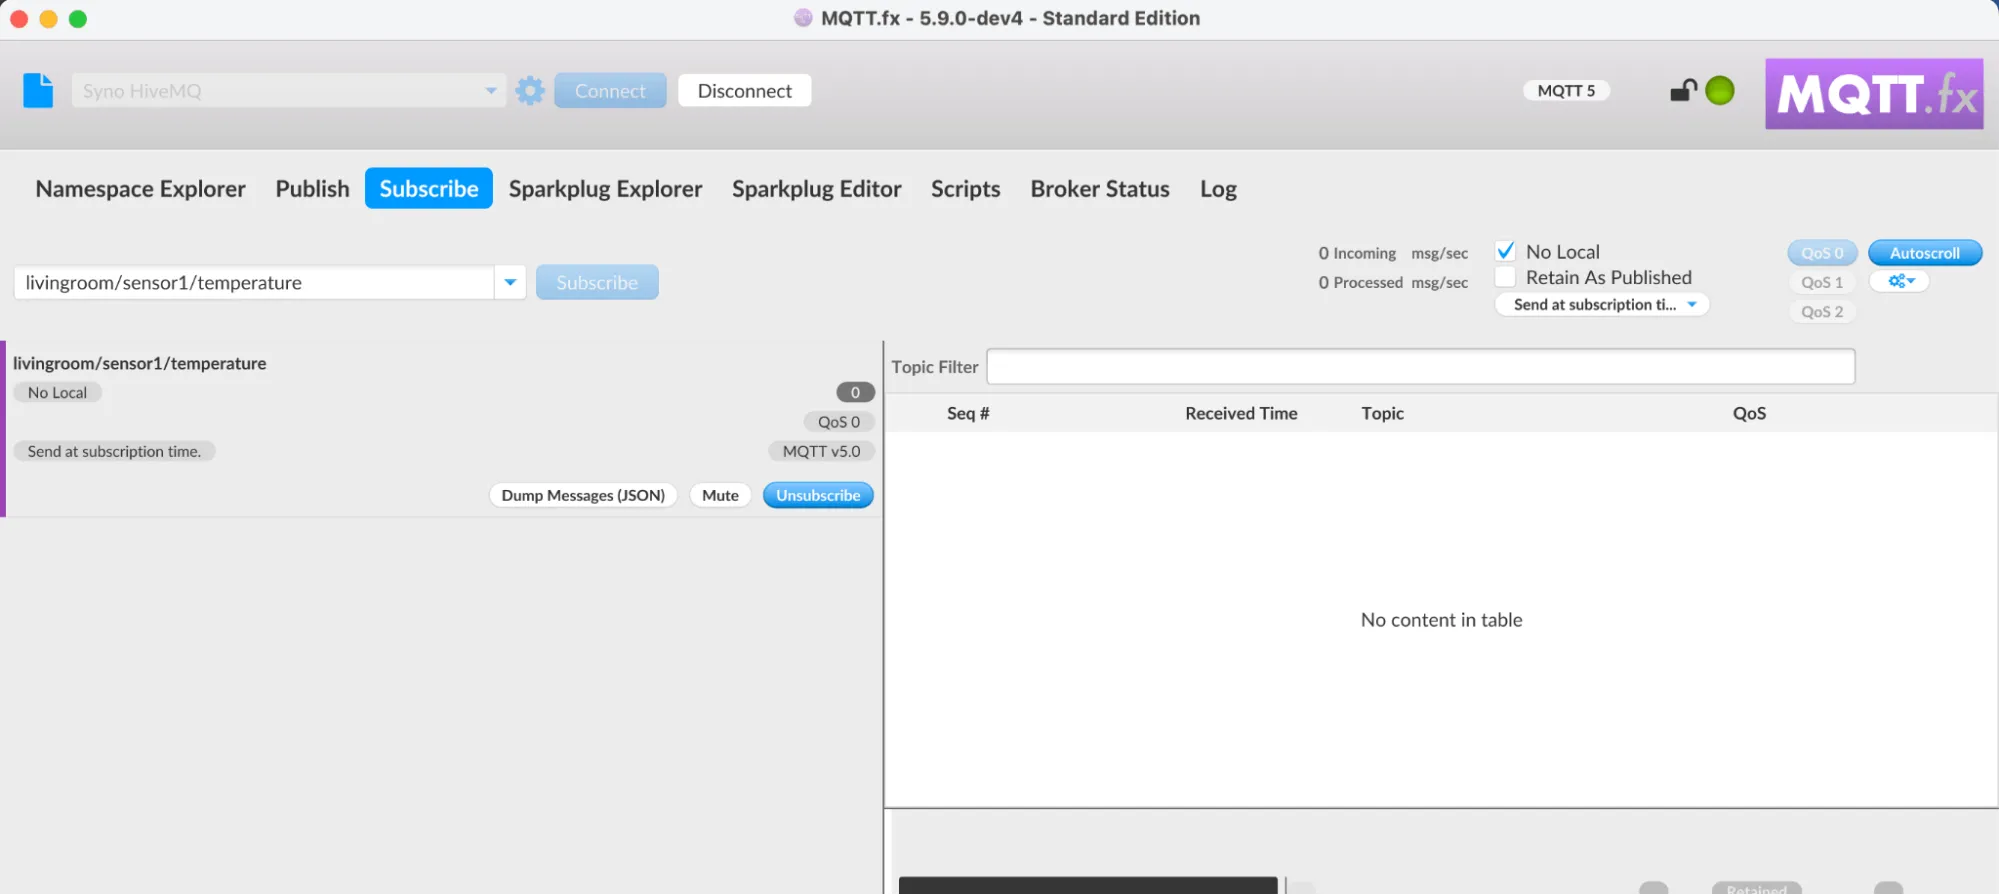
Task: Expand the Syno HiveMQ profile dropdown
Action: click(491, 91)
